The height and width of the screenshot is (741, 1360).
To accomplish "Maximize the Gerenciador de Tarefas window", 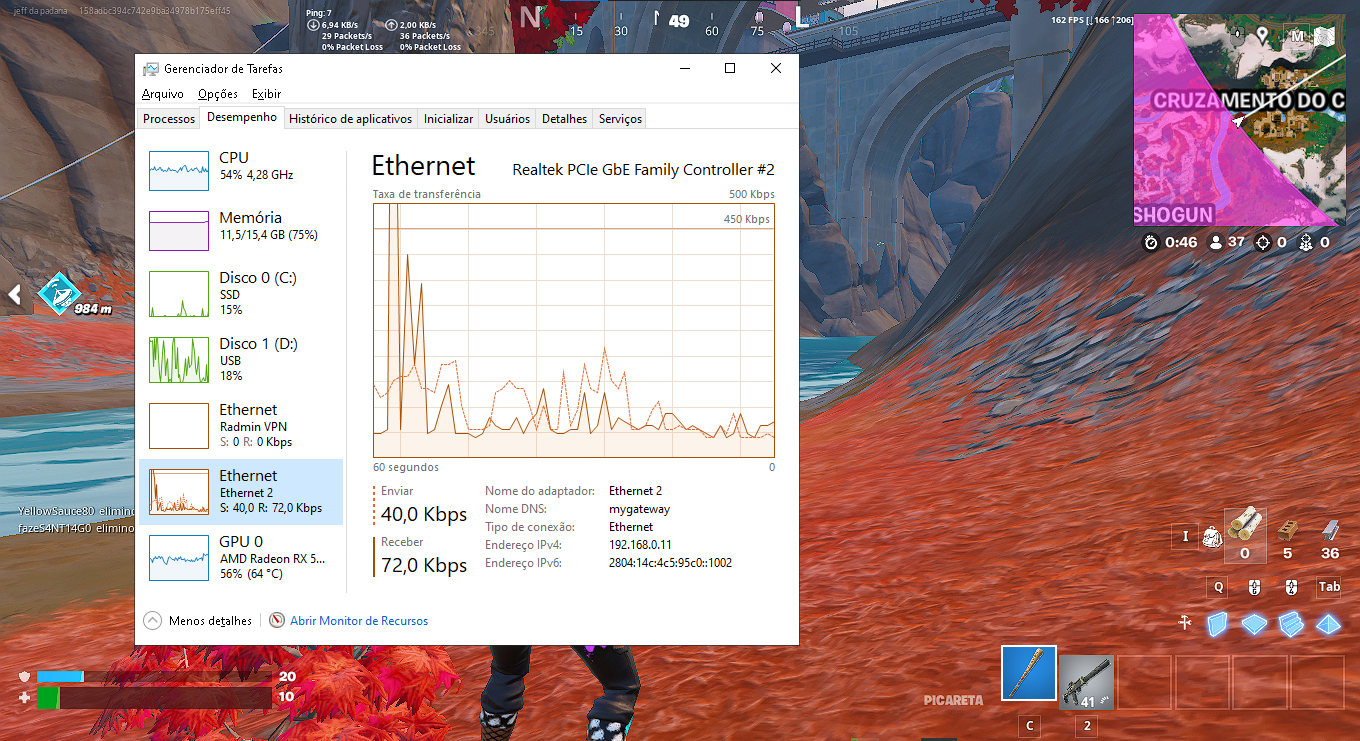I will (730, 68).
